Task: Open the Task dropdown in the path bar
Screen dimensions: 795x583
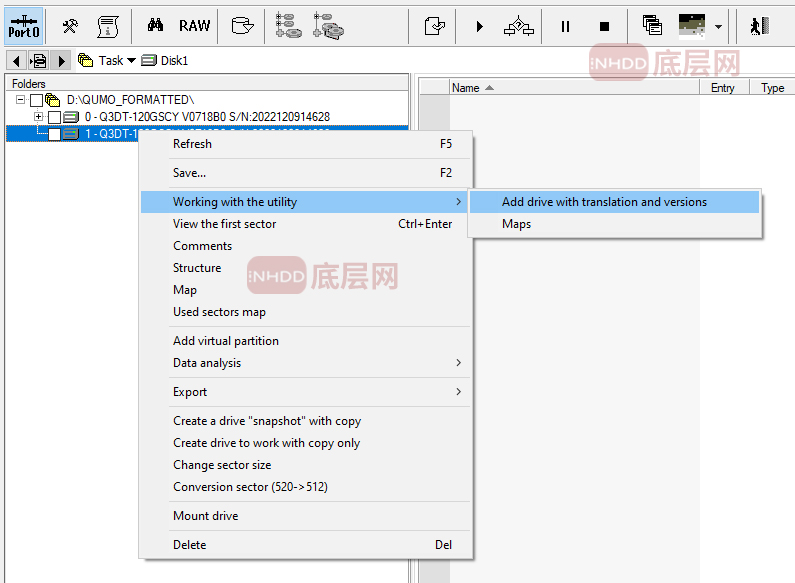Action: [x=118, y=61]
